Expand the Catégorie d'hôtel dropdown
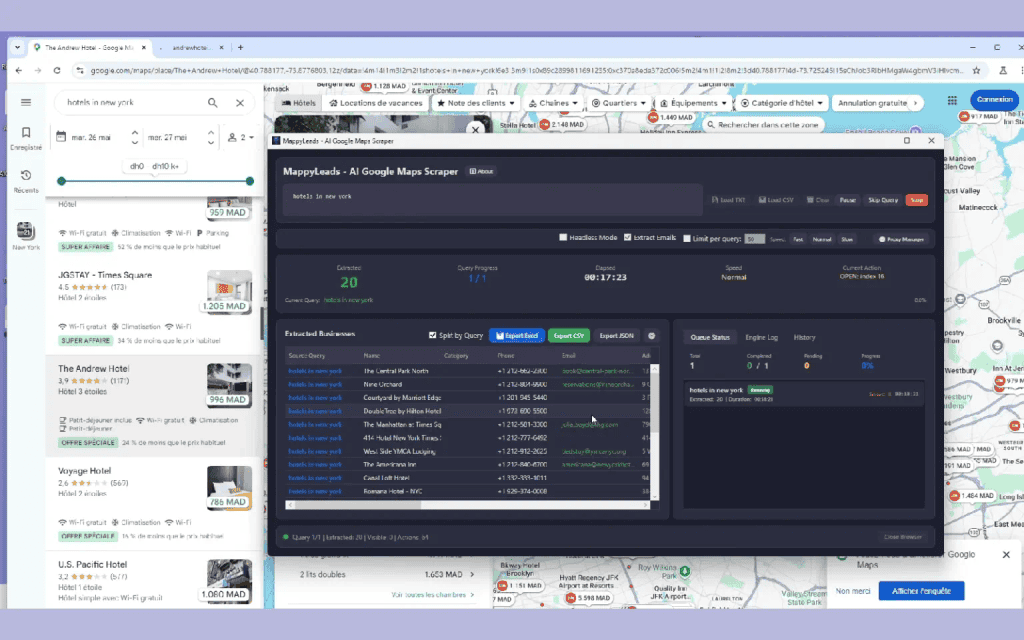This screenshot has height=640, width=1024. pos(782,103)
